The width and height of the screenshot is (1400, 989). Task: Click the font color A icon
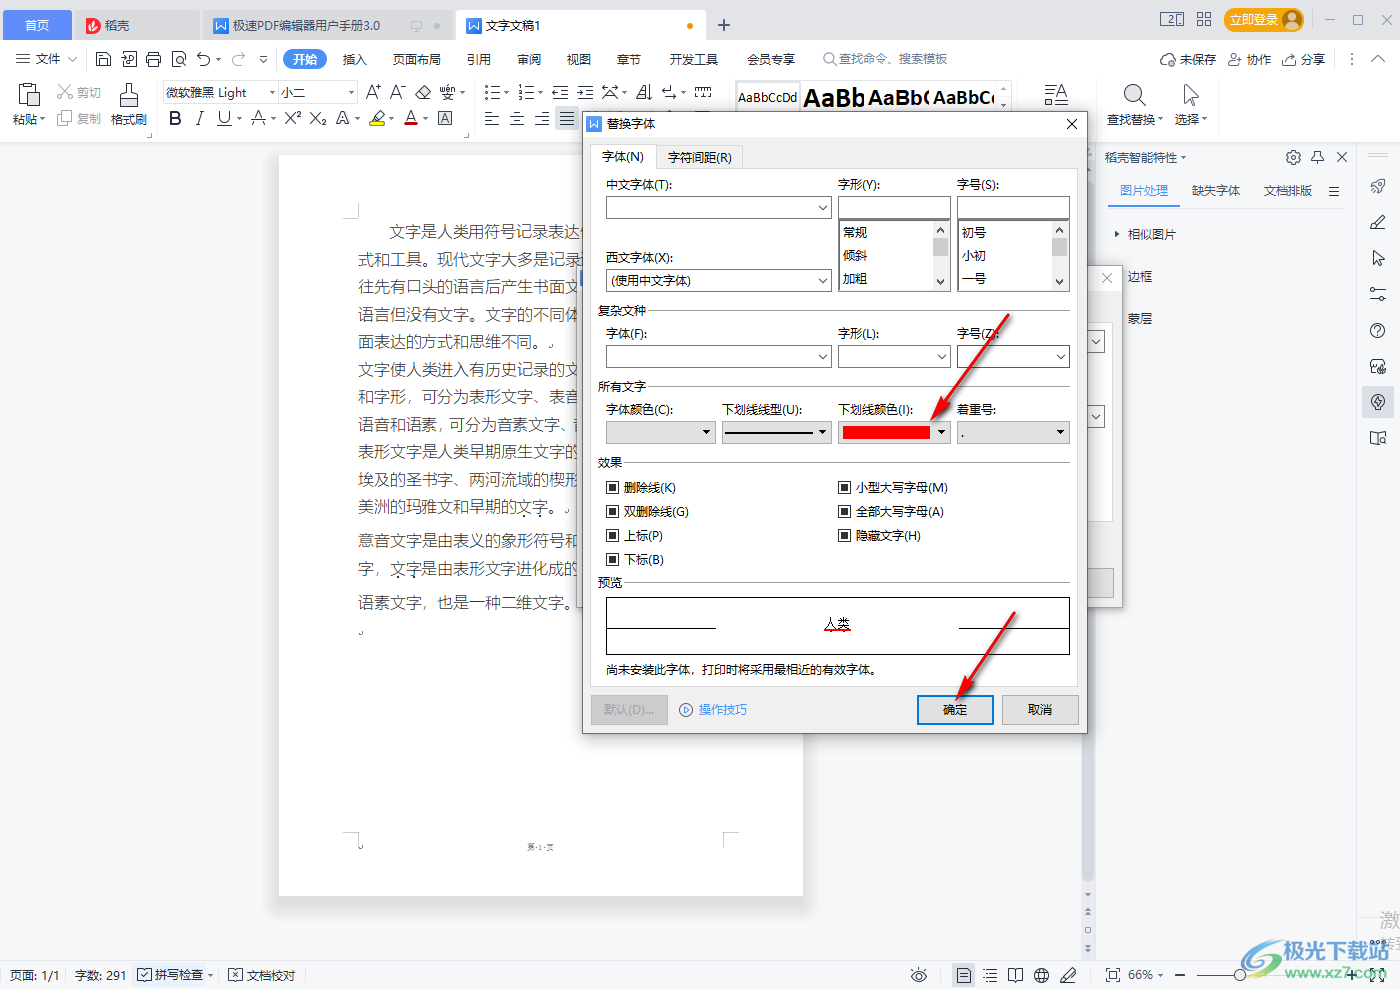[411, 118]
